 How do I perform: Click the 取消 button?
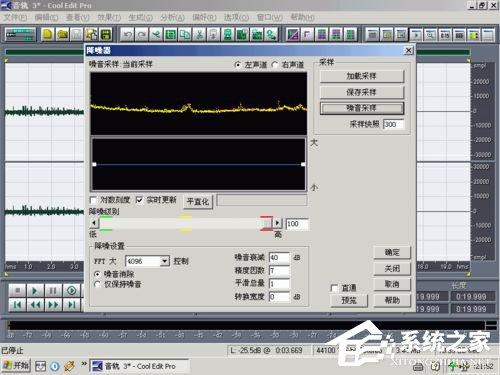click(392, 284)
